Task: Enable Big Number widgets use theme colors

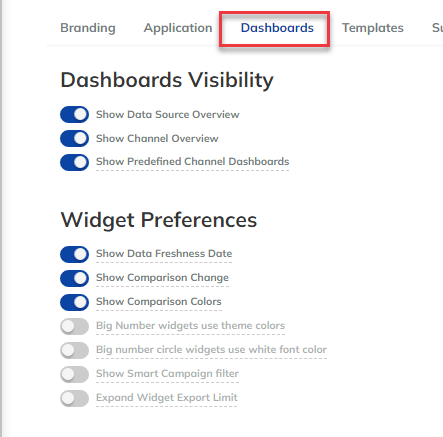Action: pos(74,326)
